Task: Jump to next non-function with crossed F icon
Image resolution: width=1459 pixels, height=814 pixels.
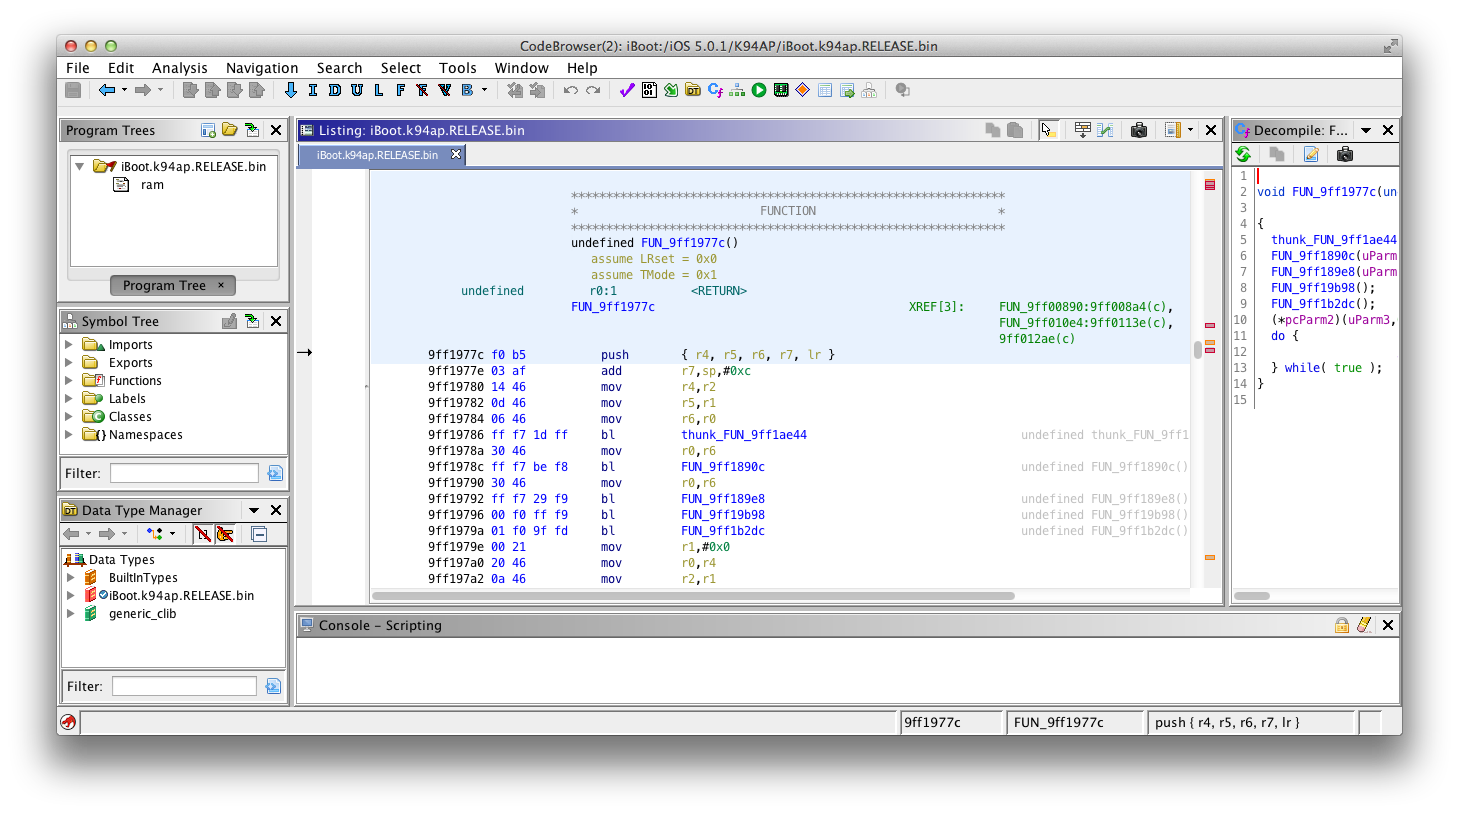Action: click(x=423, y=90)
